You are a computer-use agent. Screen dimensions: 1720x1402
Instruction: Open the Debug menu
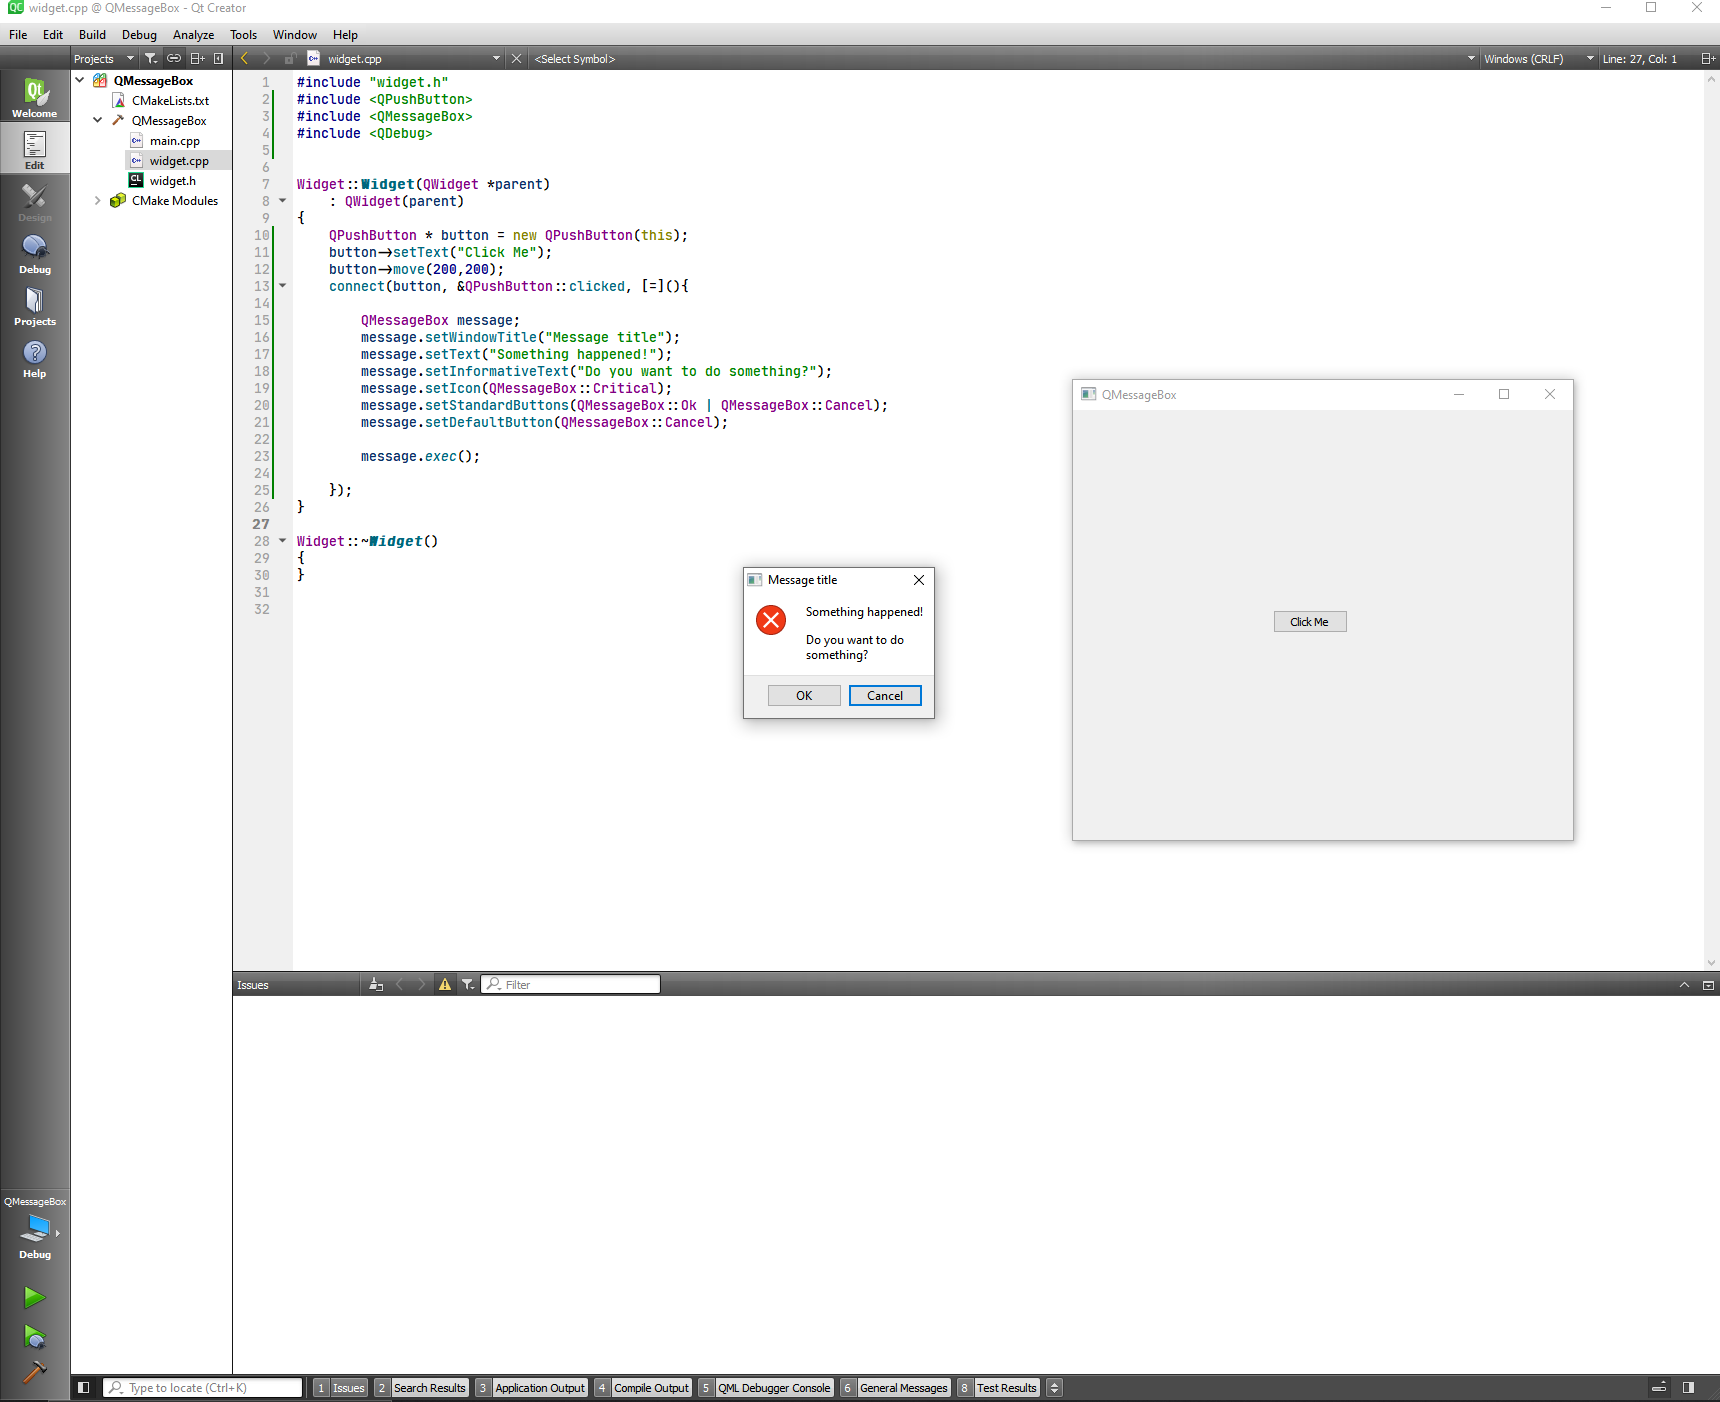pos(139,34)
